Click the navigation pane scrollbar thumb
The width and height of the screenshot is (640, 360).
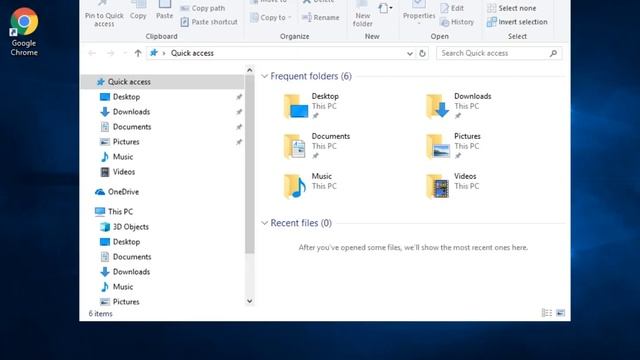pyautogui.click(x=250, y=164)
